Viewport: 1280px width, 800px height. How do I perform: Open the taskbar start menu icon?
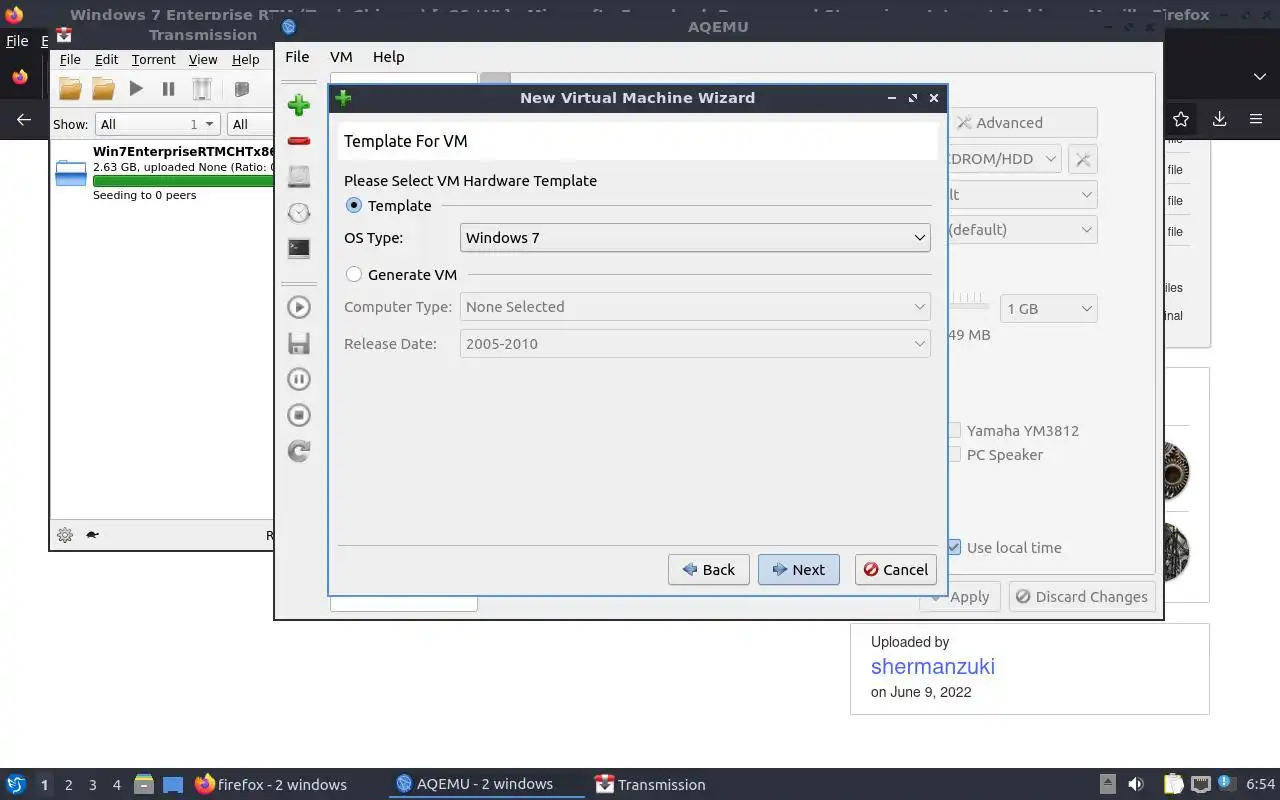tap(16, 784)
